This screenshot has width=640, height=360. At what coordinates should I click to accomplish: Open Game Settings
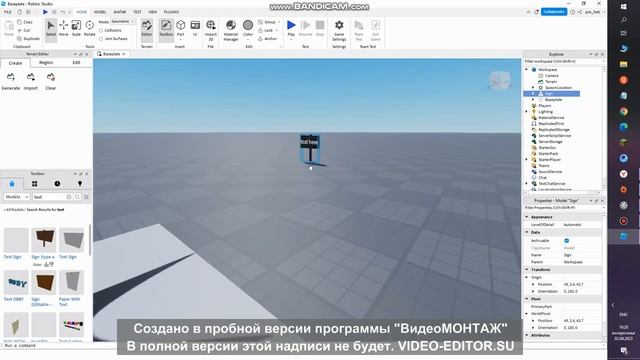point(339,30)
